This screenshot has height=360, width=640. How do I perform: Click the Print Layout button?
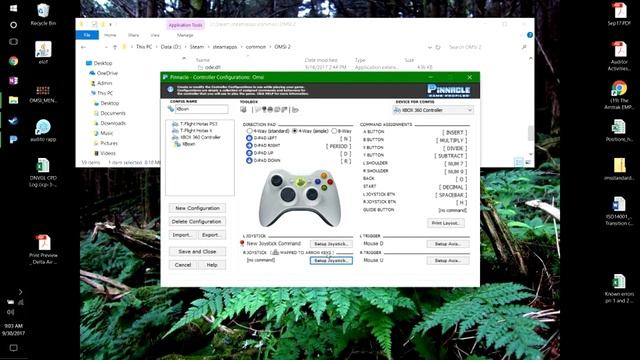(445, 223)
